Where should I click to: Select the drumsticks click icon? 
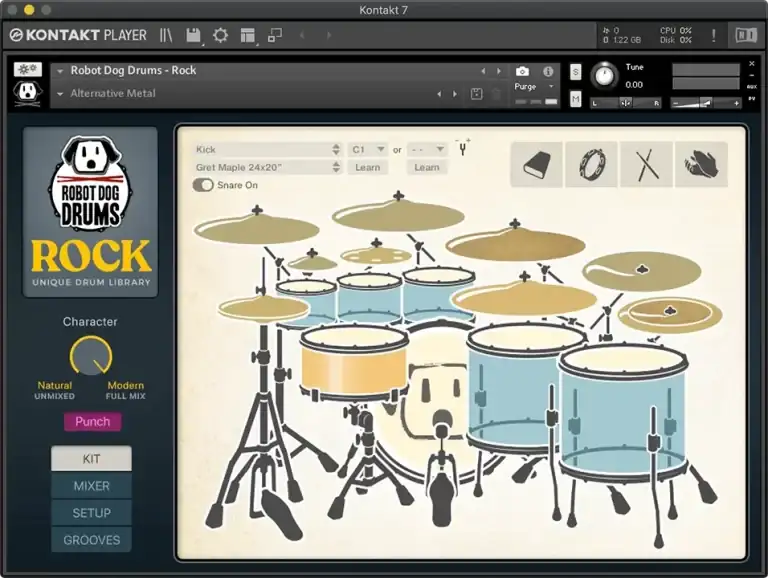click(646, 164)
